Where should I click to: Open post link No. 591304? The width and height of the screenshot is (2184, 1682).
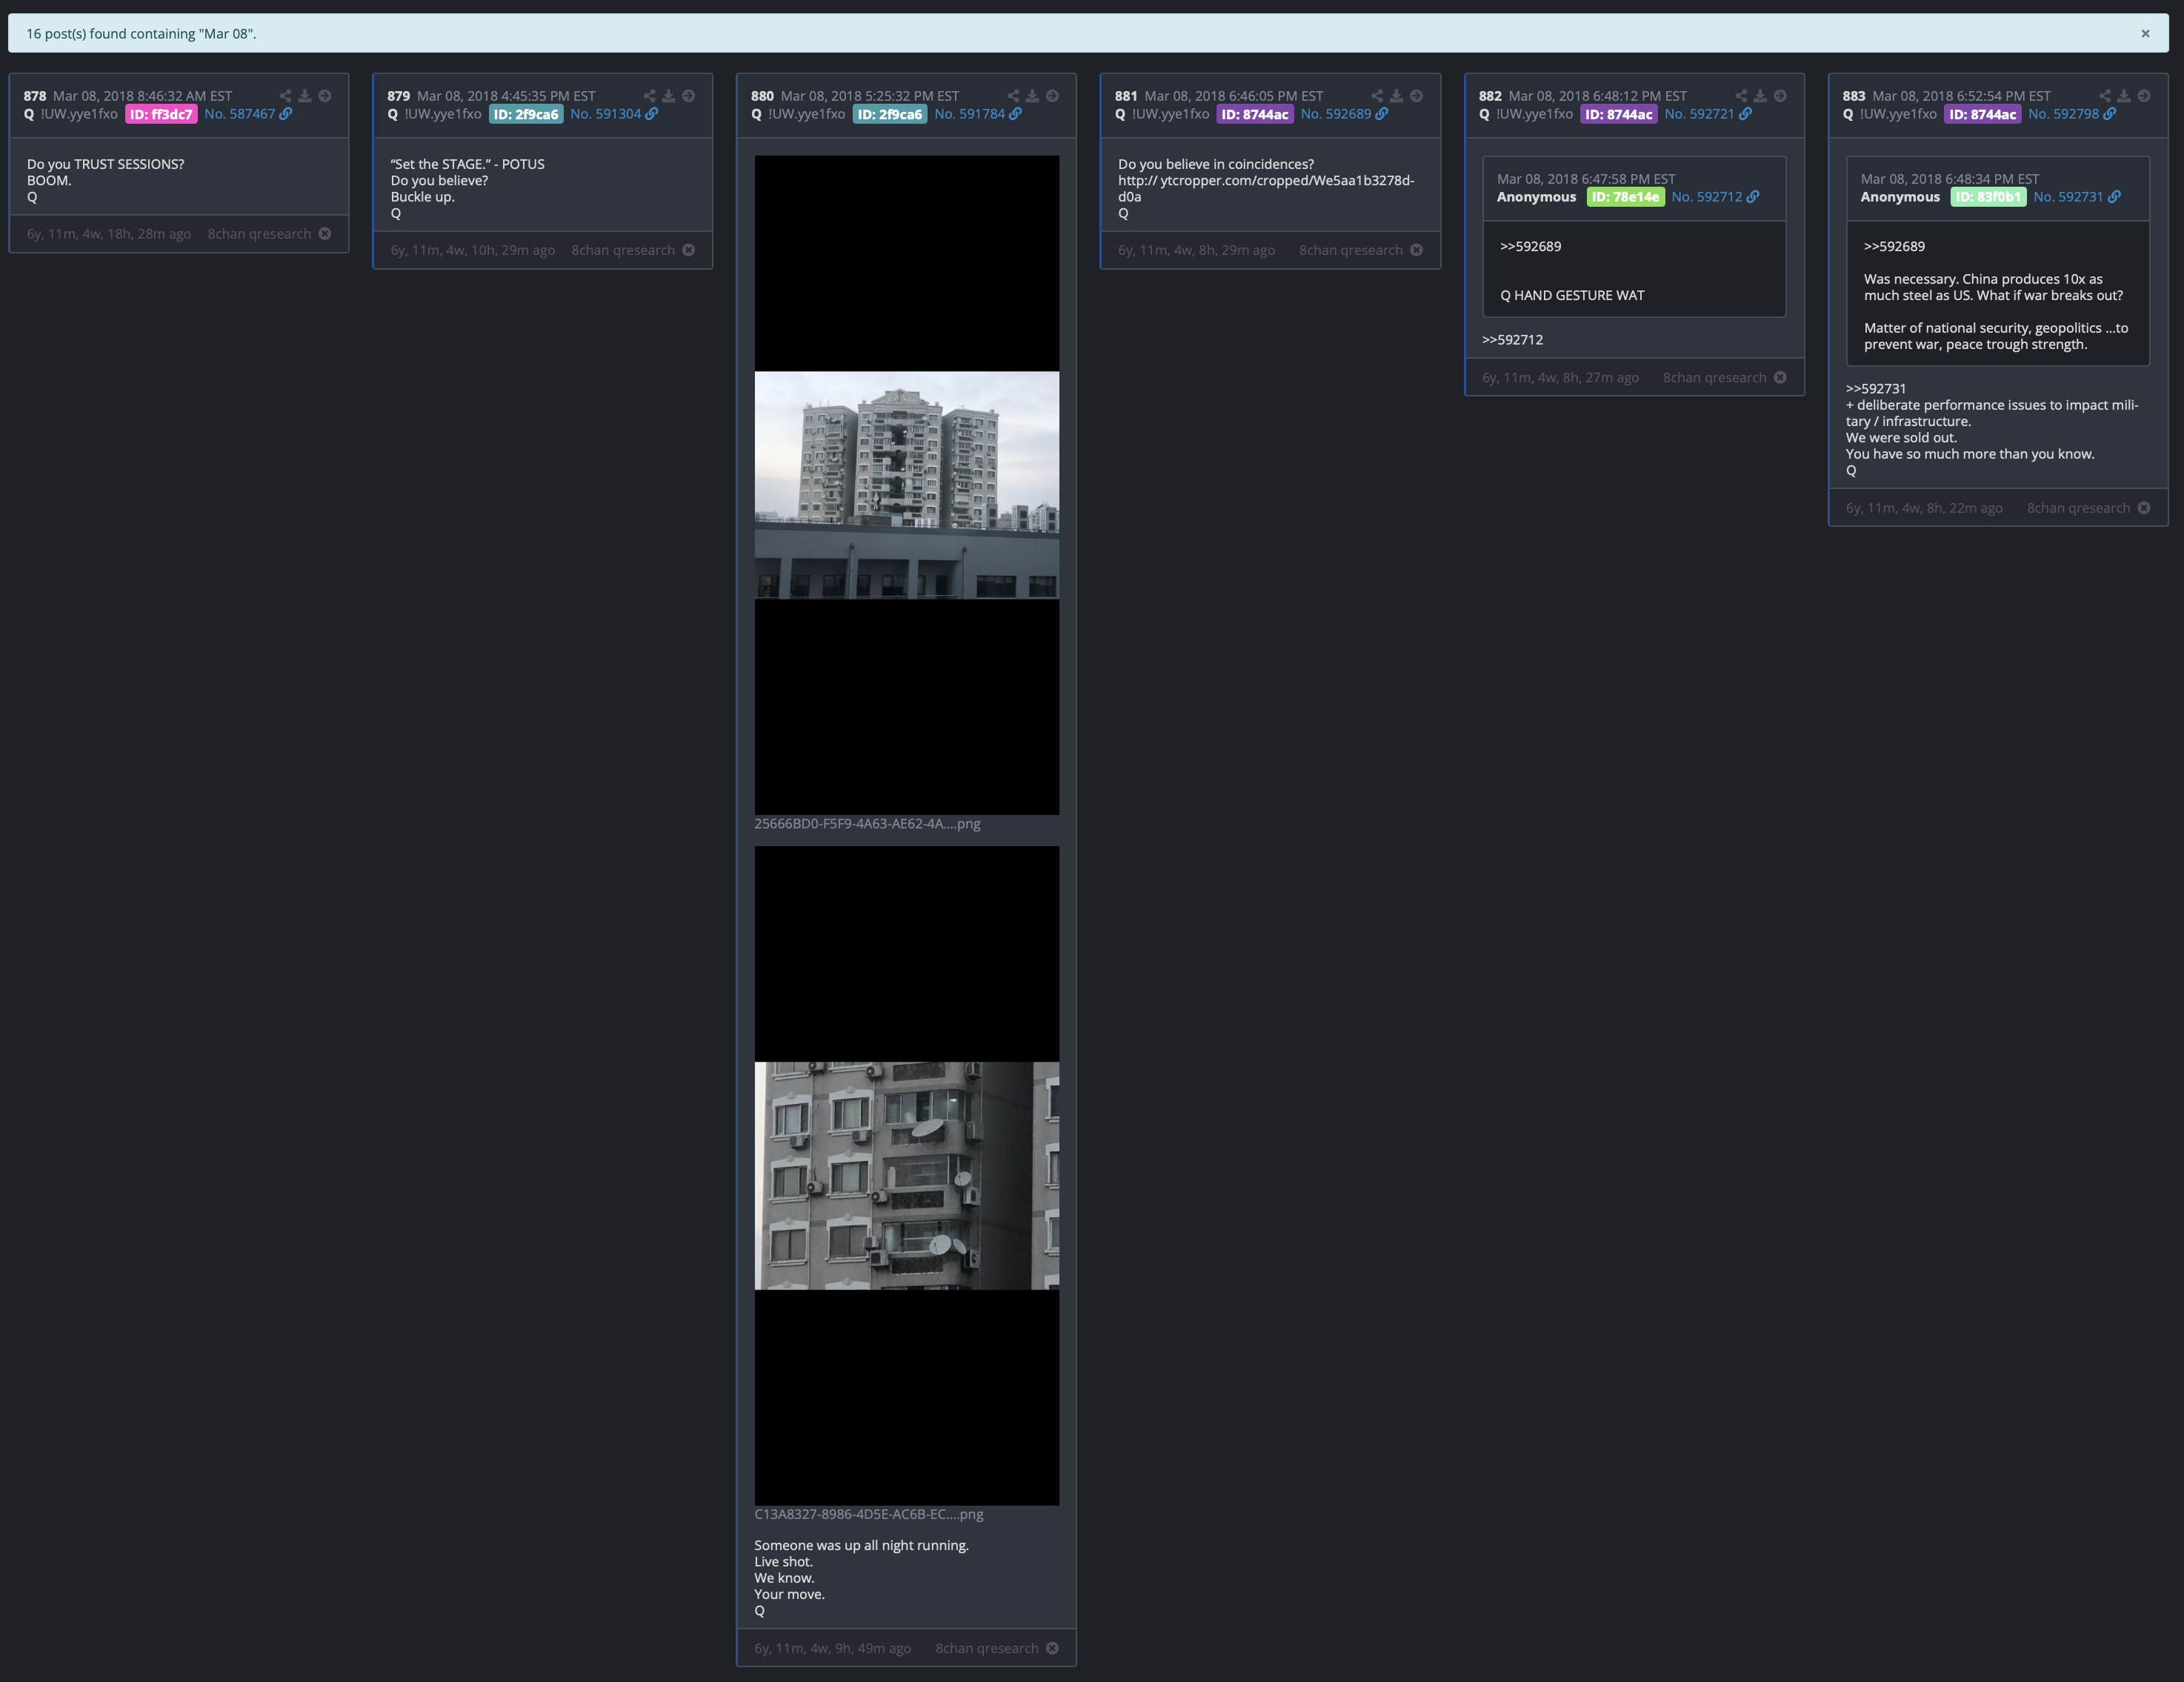pos(606,114)
